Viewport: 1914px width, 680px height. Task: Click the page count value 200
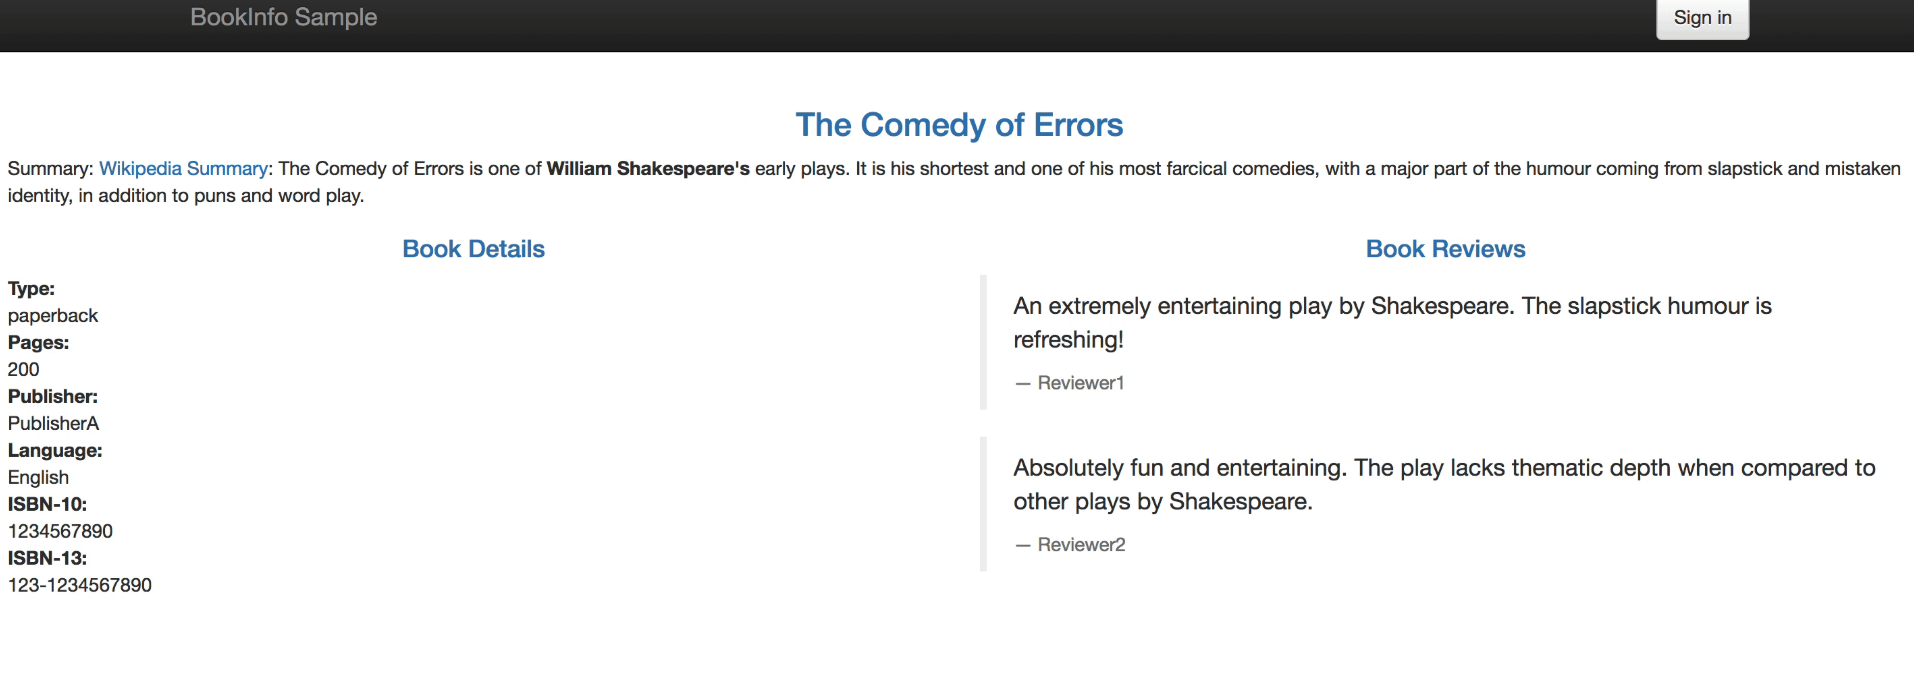click(24, 370)
